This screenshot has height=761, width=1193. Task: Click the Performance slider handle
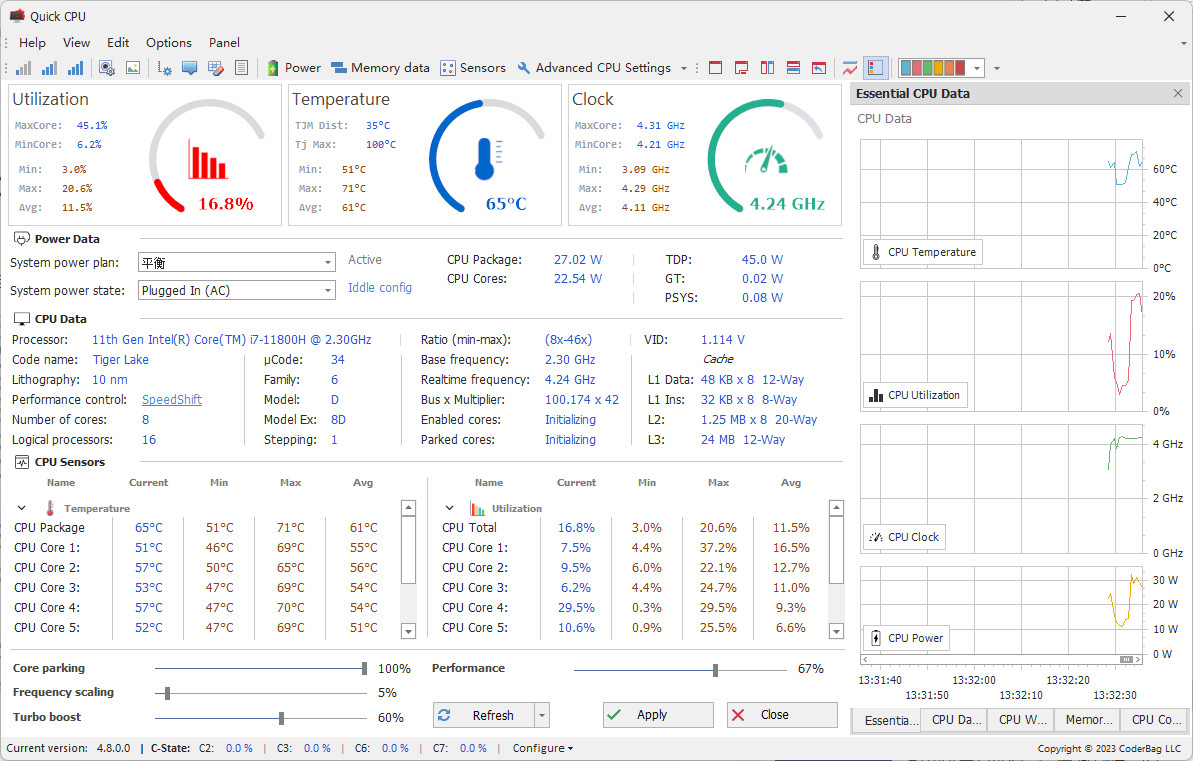click(715, 670)
